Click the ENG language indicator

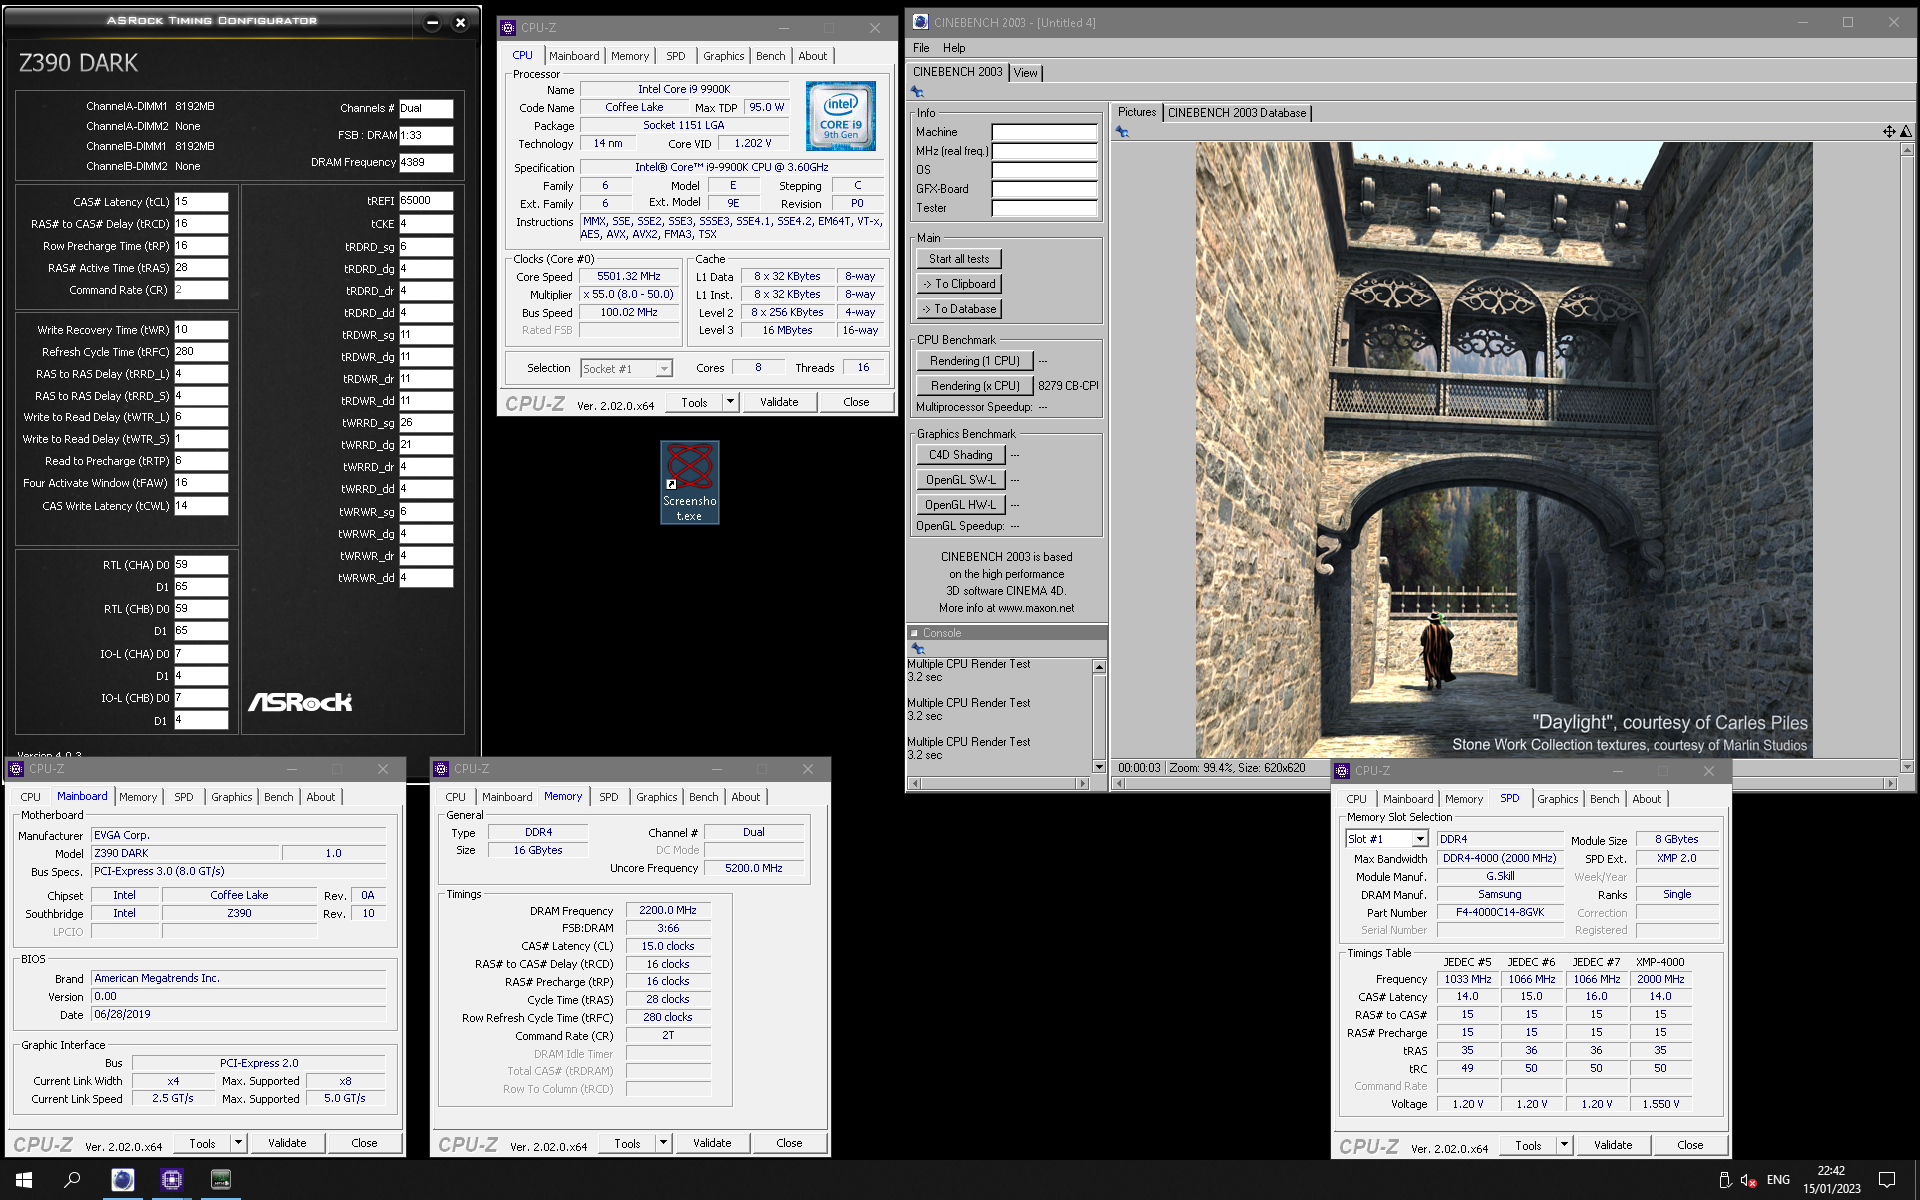tap(1778, 1180)
